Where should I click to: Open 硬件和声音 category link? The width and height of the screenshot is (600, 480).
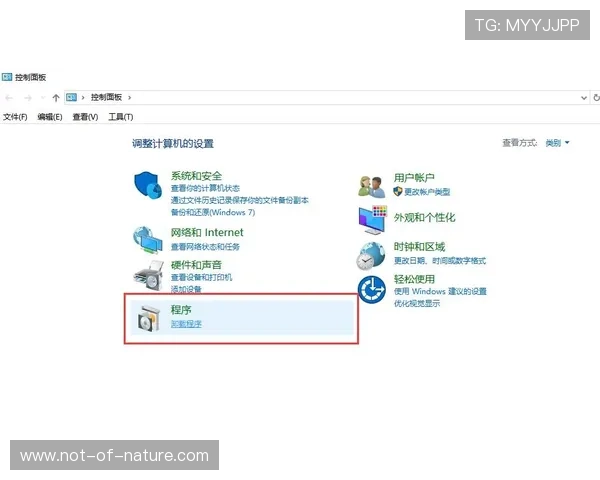[x=196, y=265]
